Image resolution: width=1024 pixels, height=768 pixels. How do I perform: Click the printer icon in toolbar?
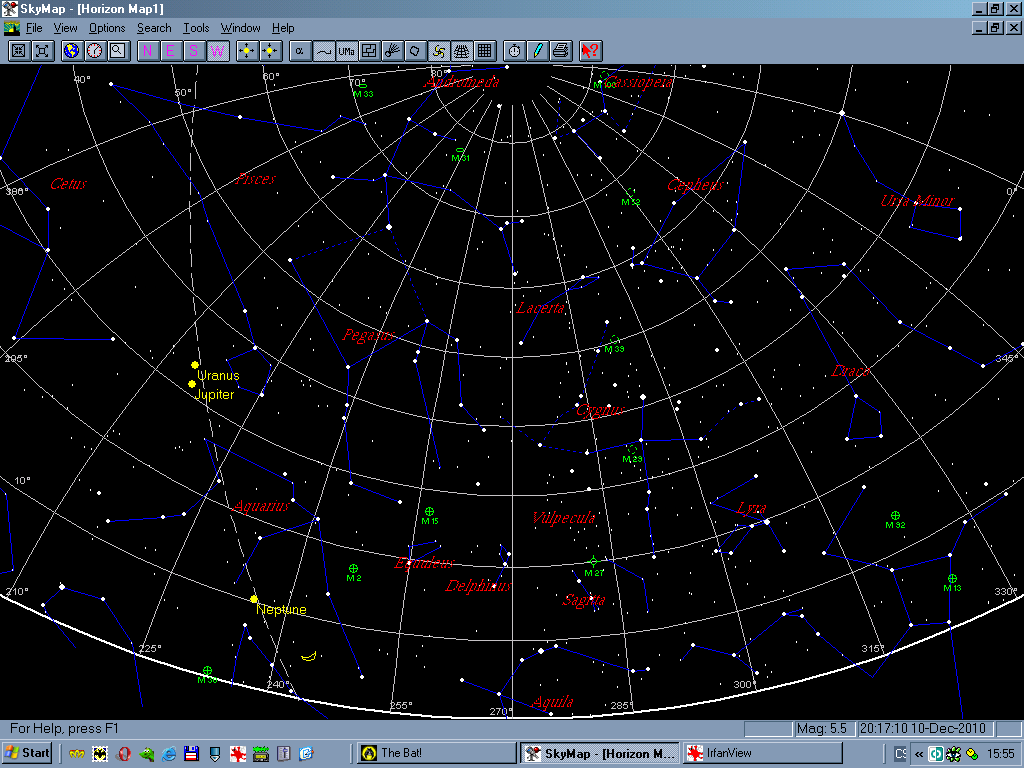[x=560, y=51]
